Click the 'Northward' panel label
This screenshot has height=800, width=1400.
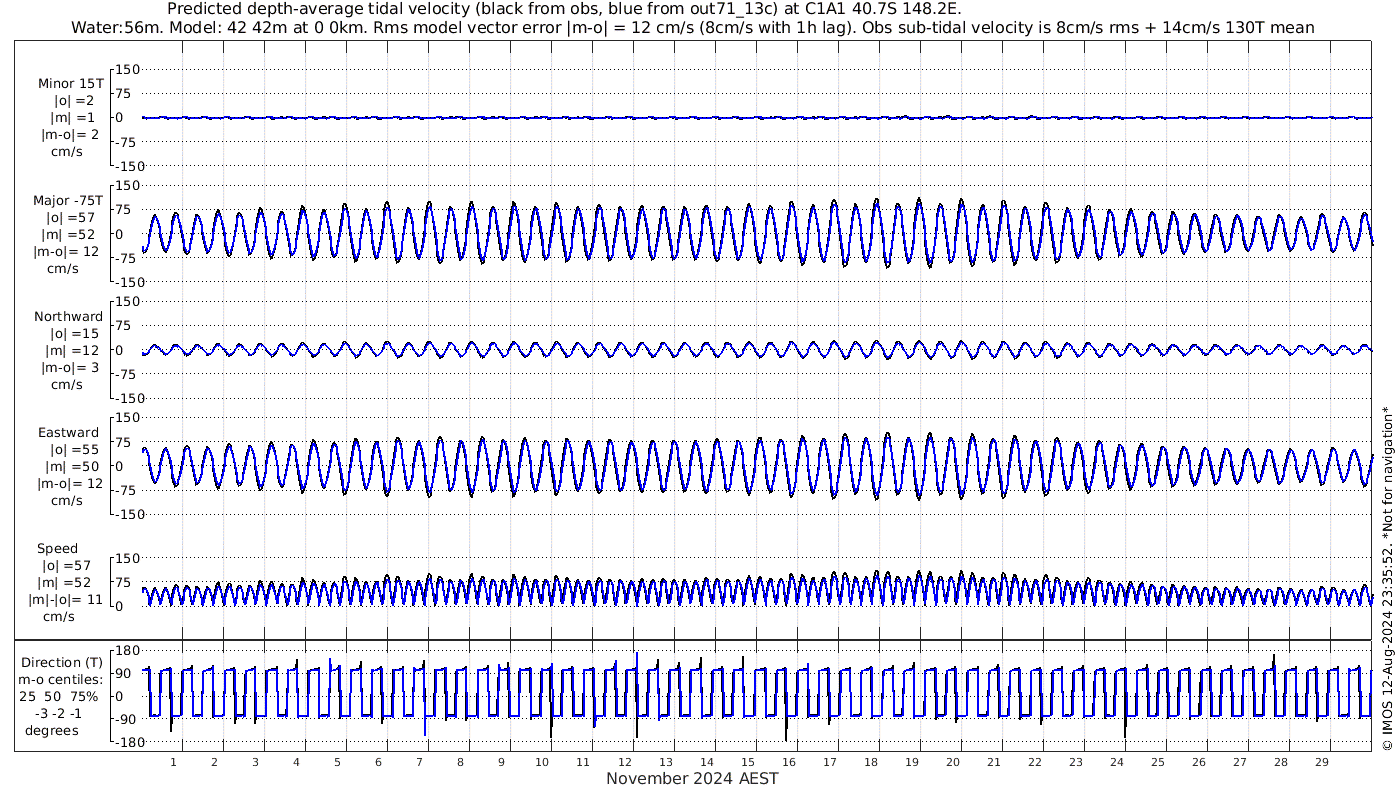point(68,317)
